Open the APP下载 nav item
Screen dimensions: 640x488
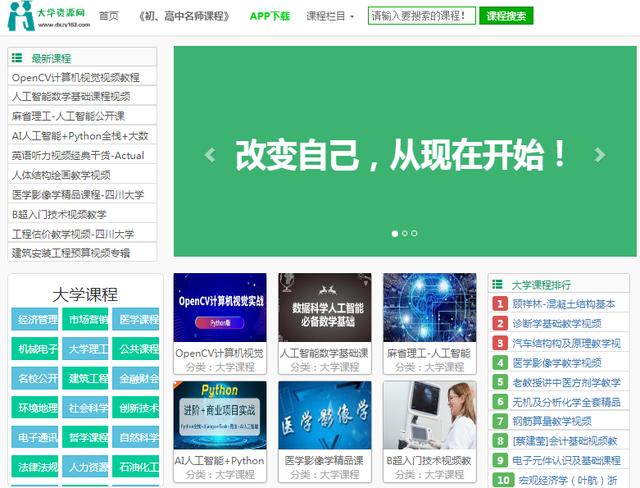click(269, 16)
